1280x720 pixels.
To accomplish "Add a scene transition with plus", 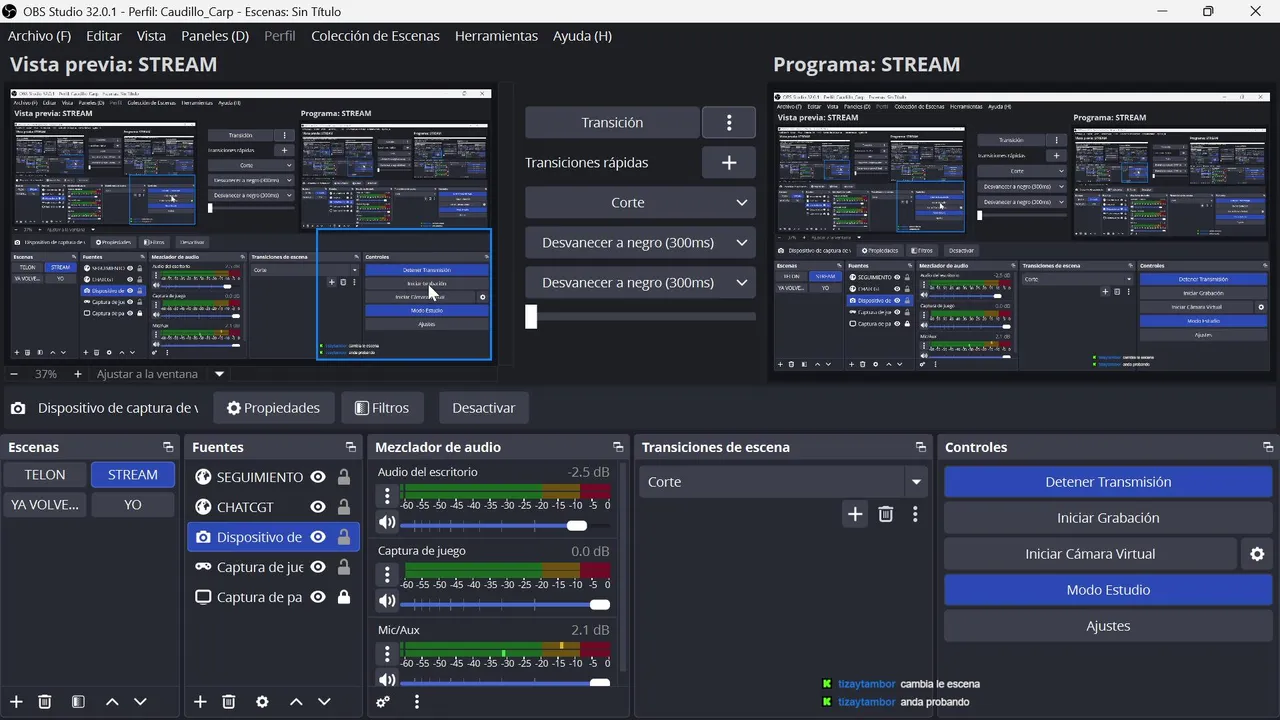I will click(855, 514).
